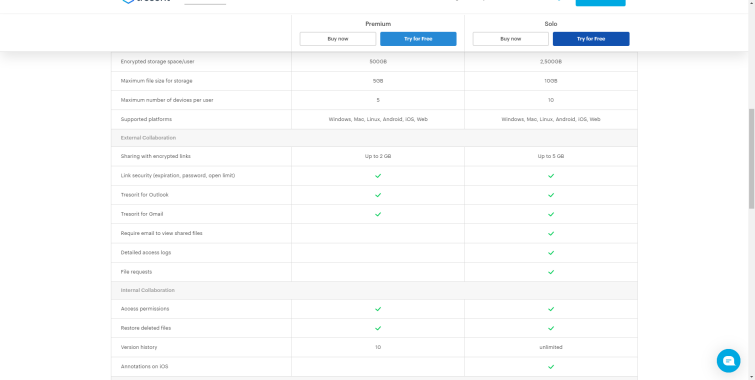755x380 pixels.
Task: Click the blue button in top navigation
Action: pos(600,2)
